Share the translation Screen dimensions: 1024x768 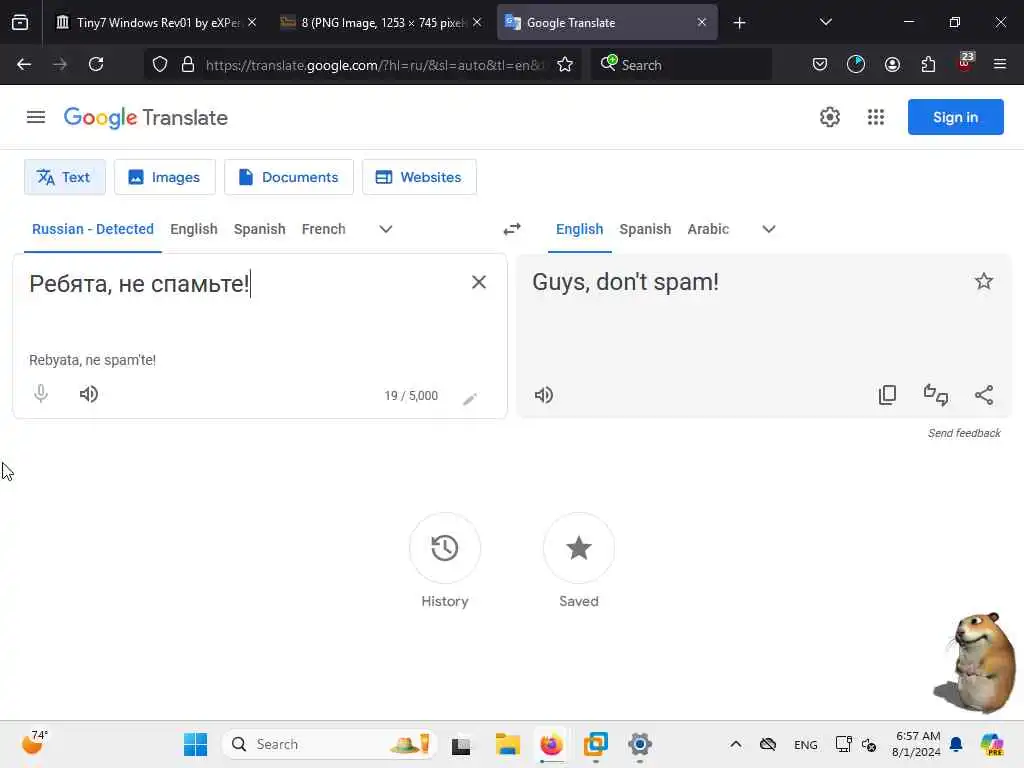[984, 395]
